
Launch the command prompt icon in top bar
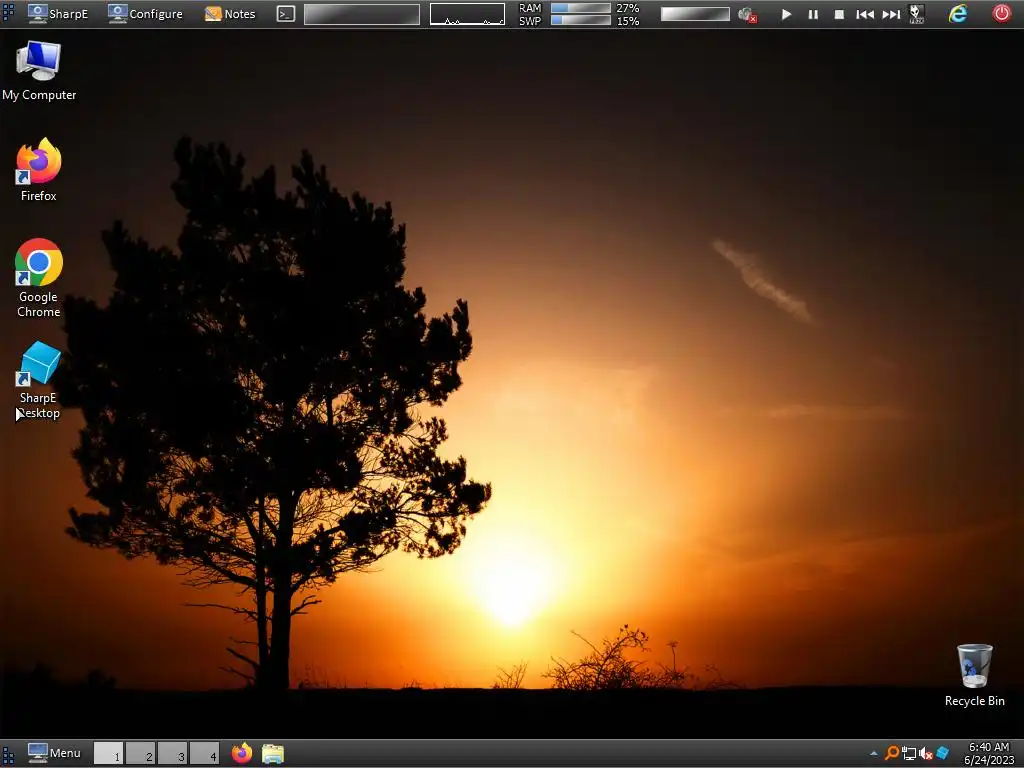click(285, 14)
